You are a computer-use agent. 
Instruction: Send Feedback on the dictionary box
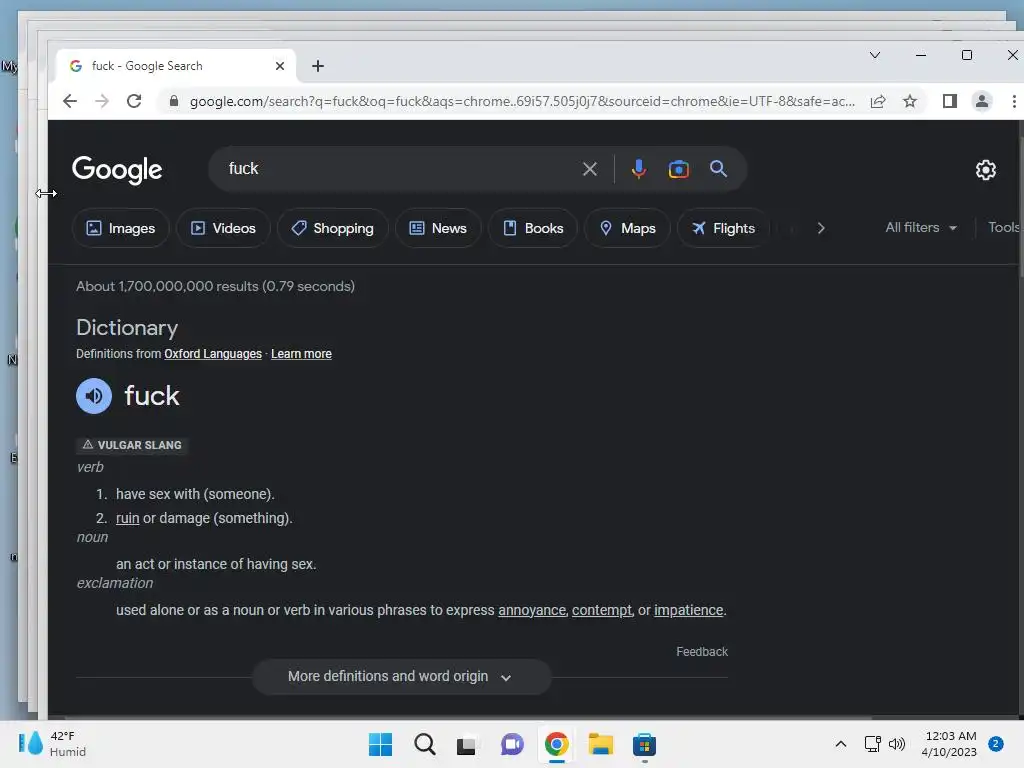tap(701, 652)
